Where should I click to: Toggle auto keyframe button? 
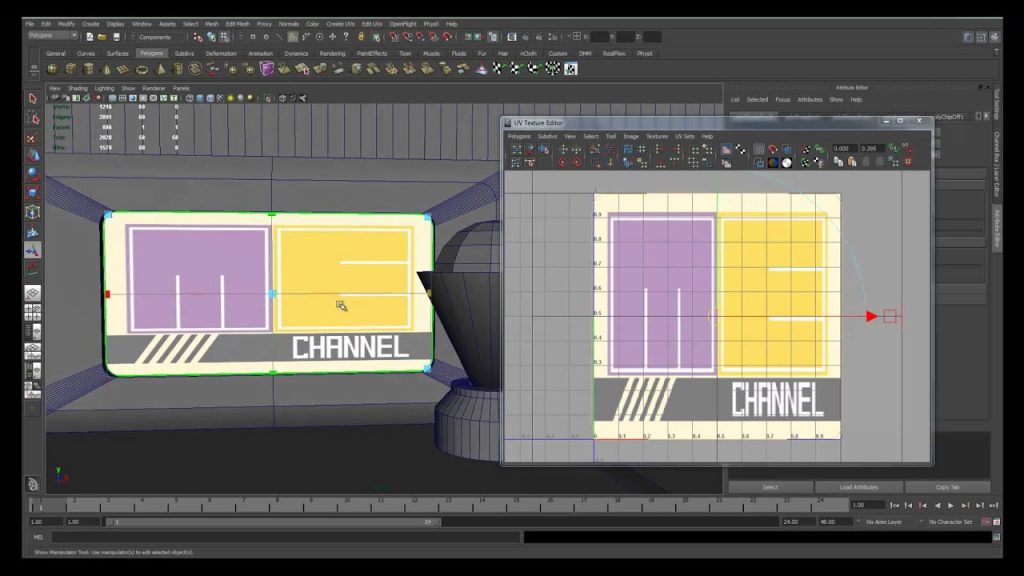click(986, 522)
